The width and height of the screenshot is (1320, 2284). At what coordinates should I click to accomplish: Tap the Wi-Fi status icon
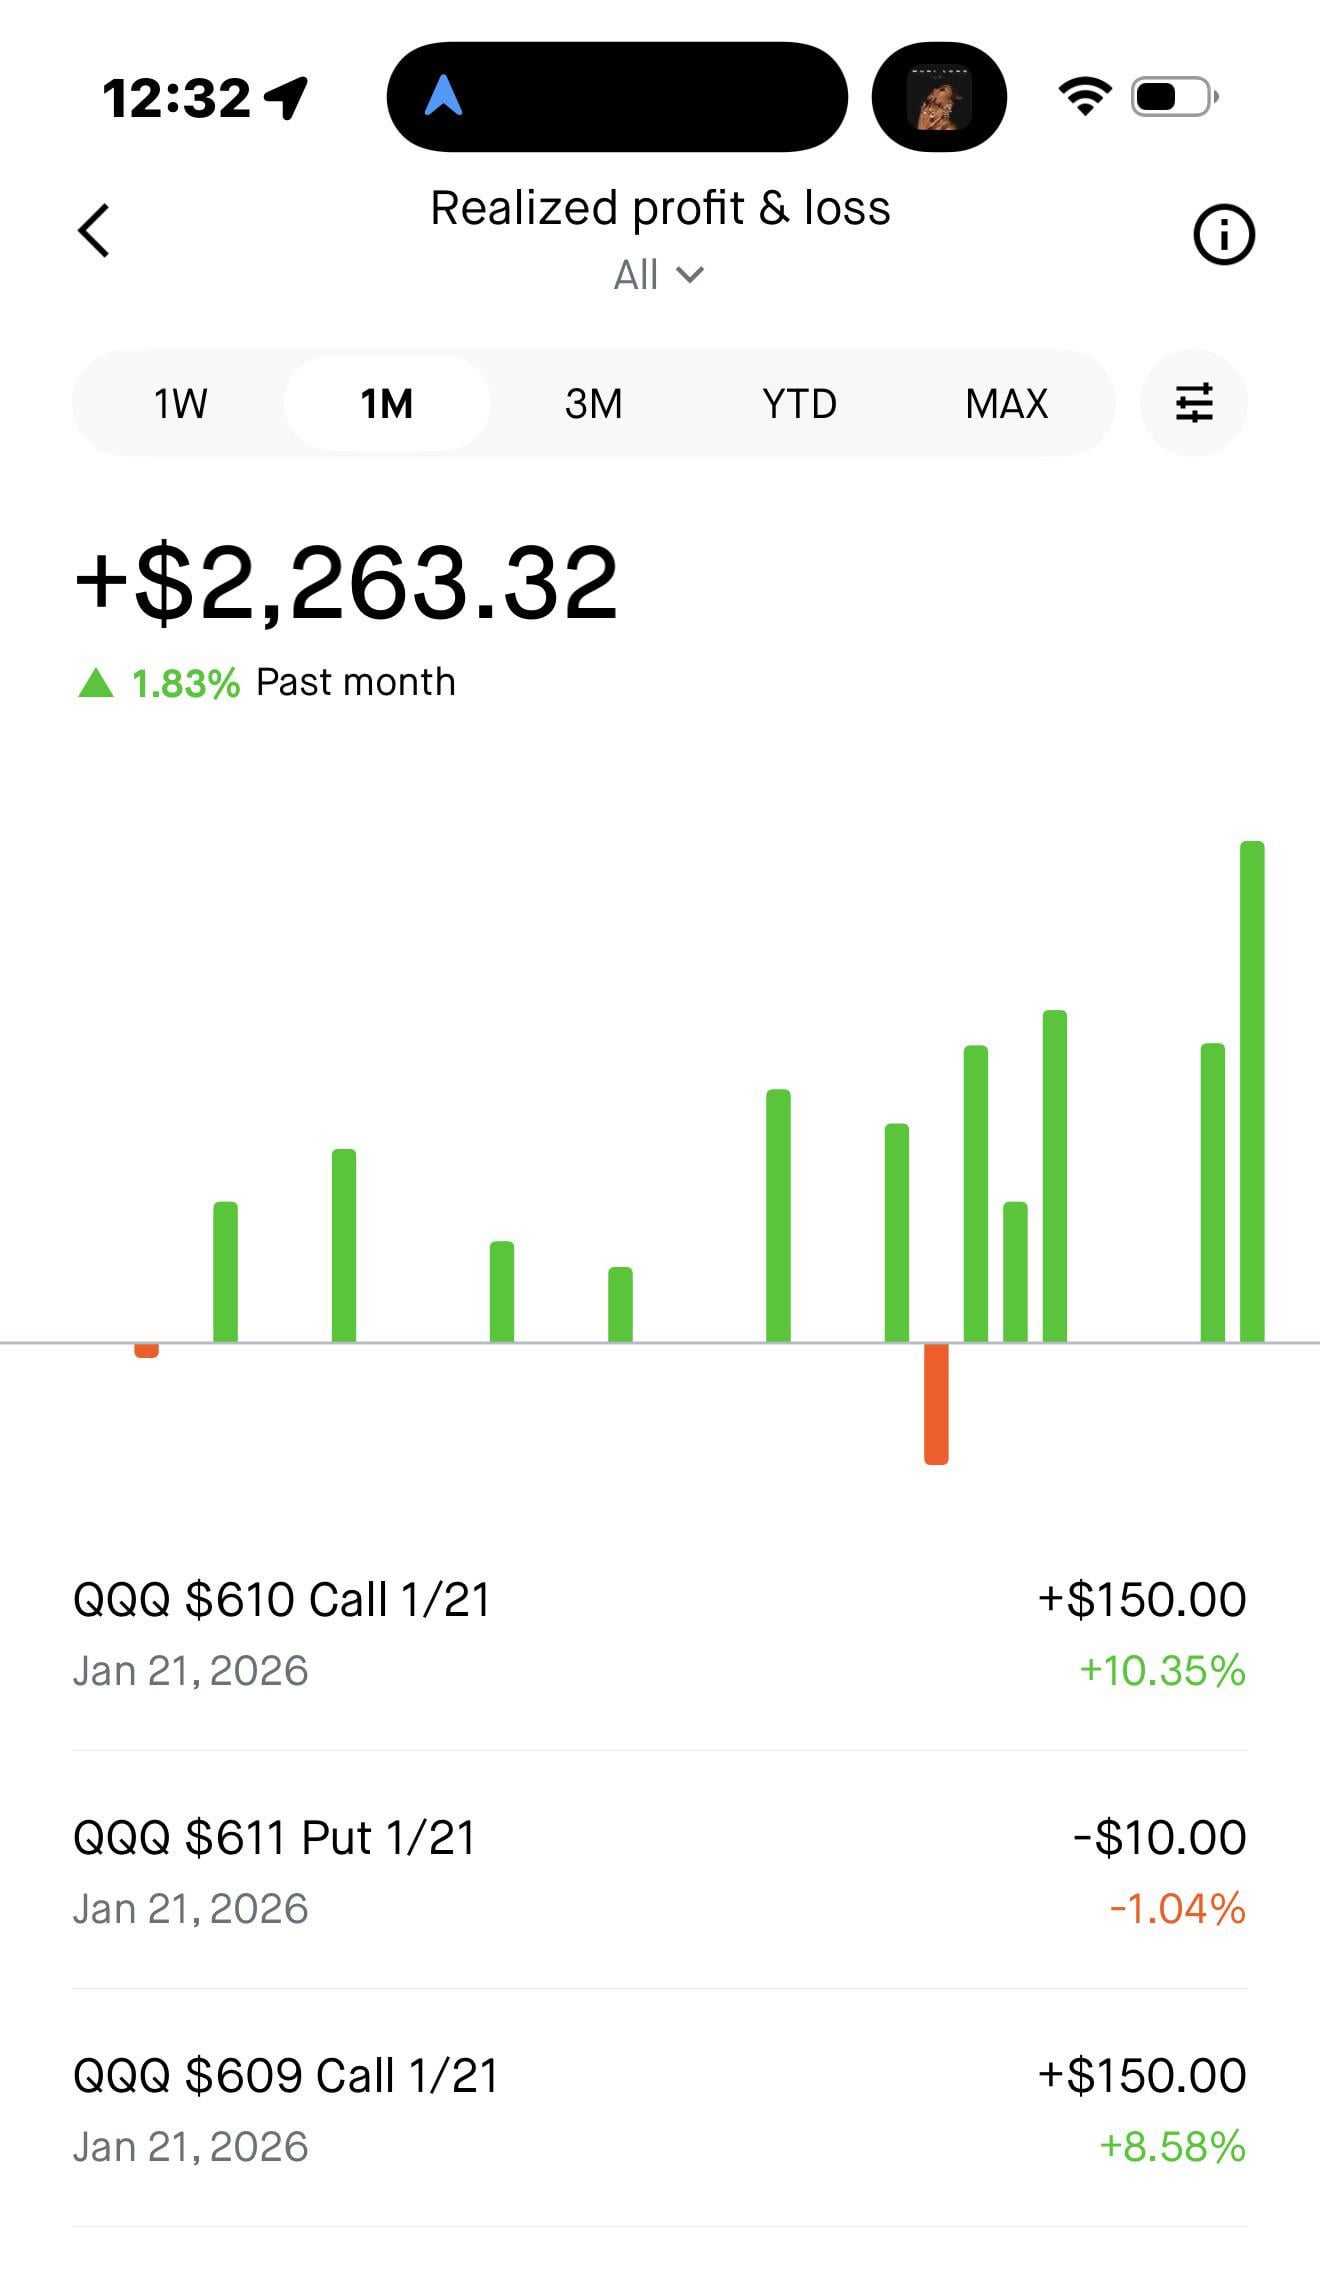pos(1084,97)
